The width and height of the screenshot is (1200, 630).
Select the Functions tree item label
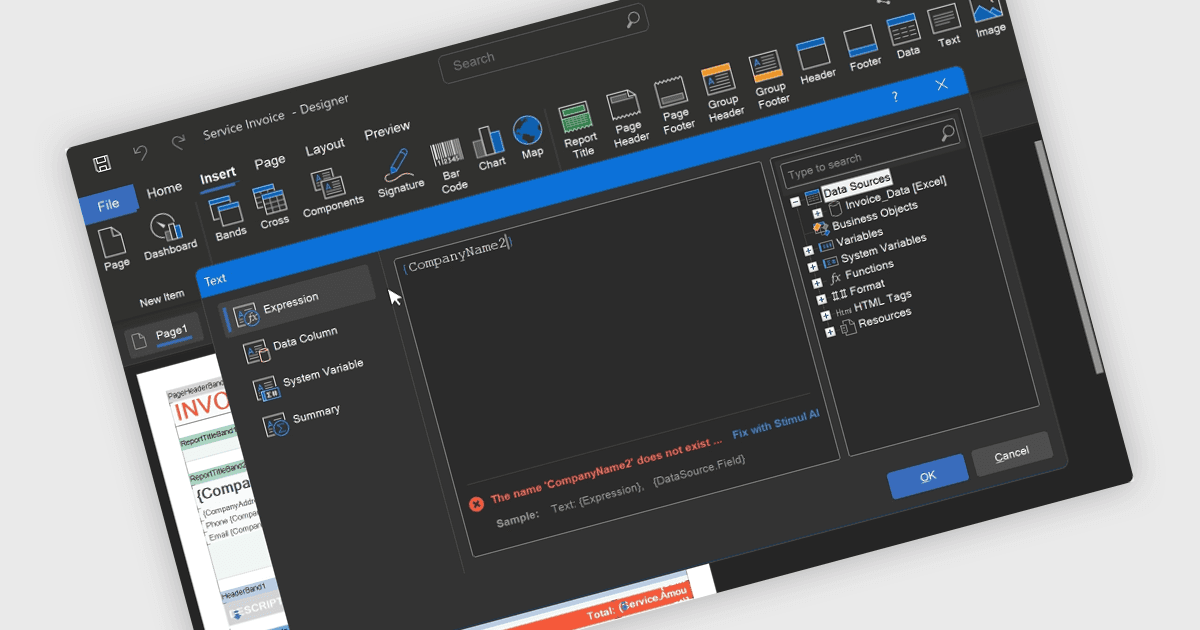pyautogui.click(x=869, y=269)
